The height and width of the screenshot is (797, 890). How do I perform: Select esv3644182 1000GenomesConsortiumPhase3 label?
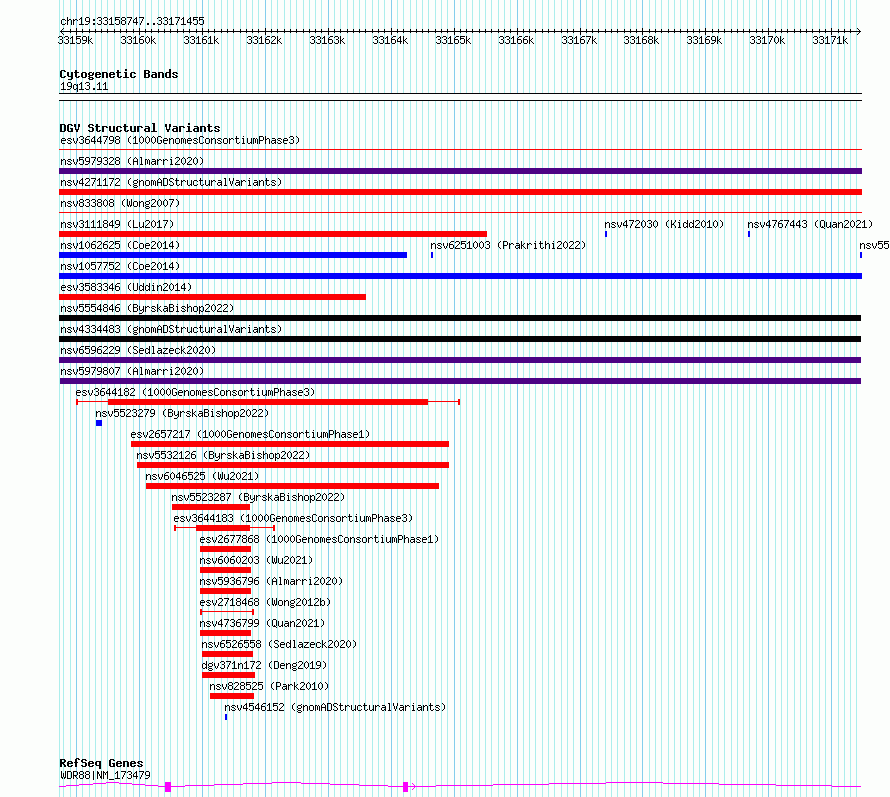pyautogui.click(x=195, y=392)
